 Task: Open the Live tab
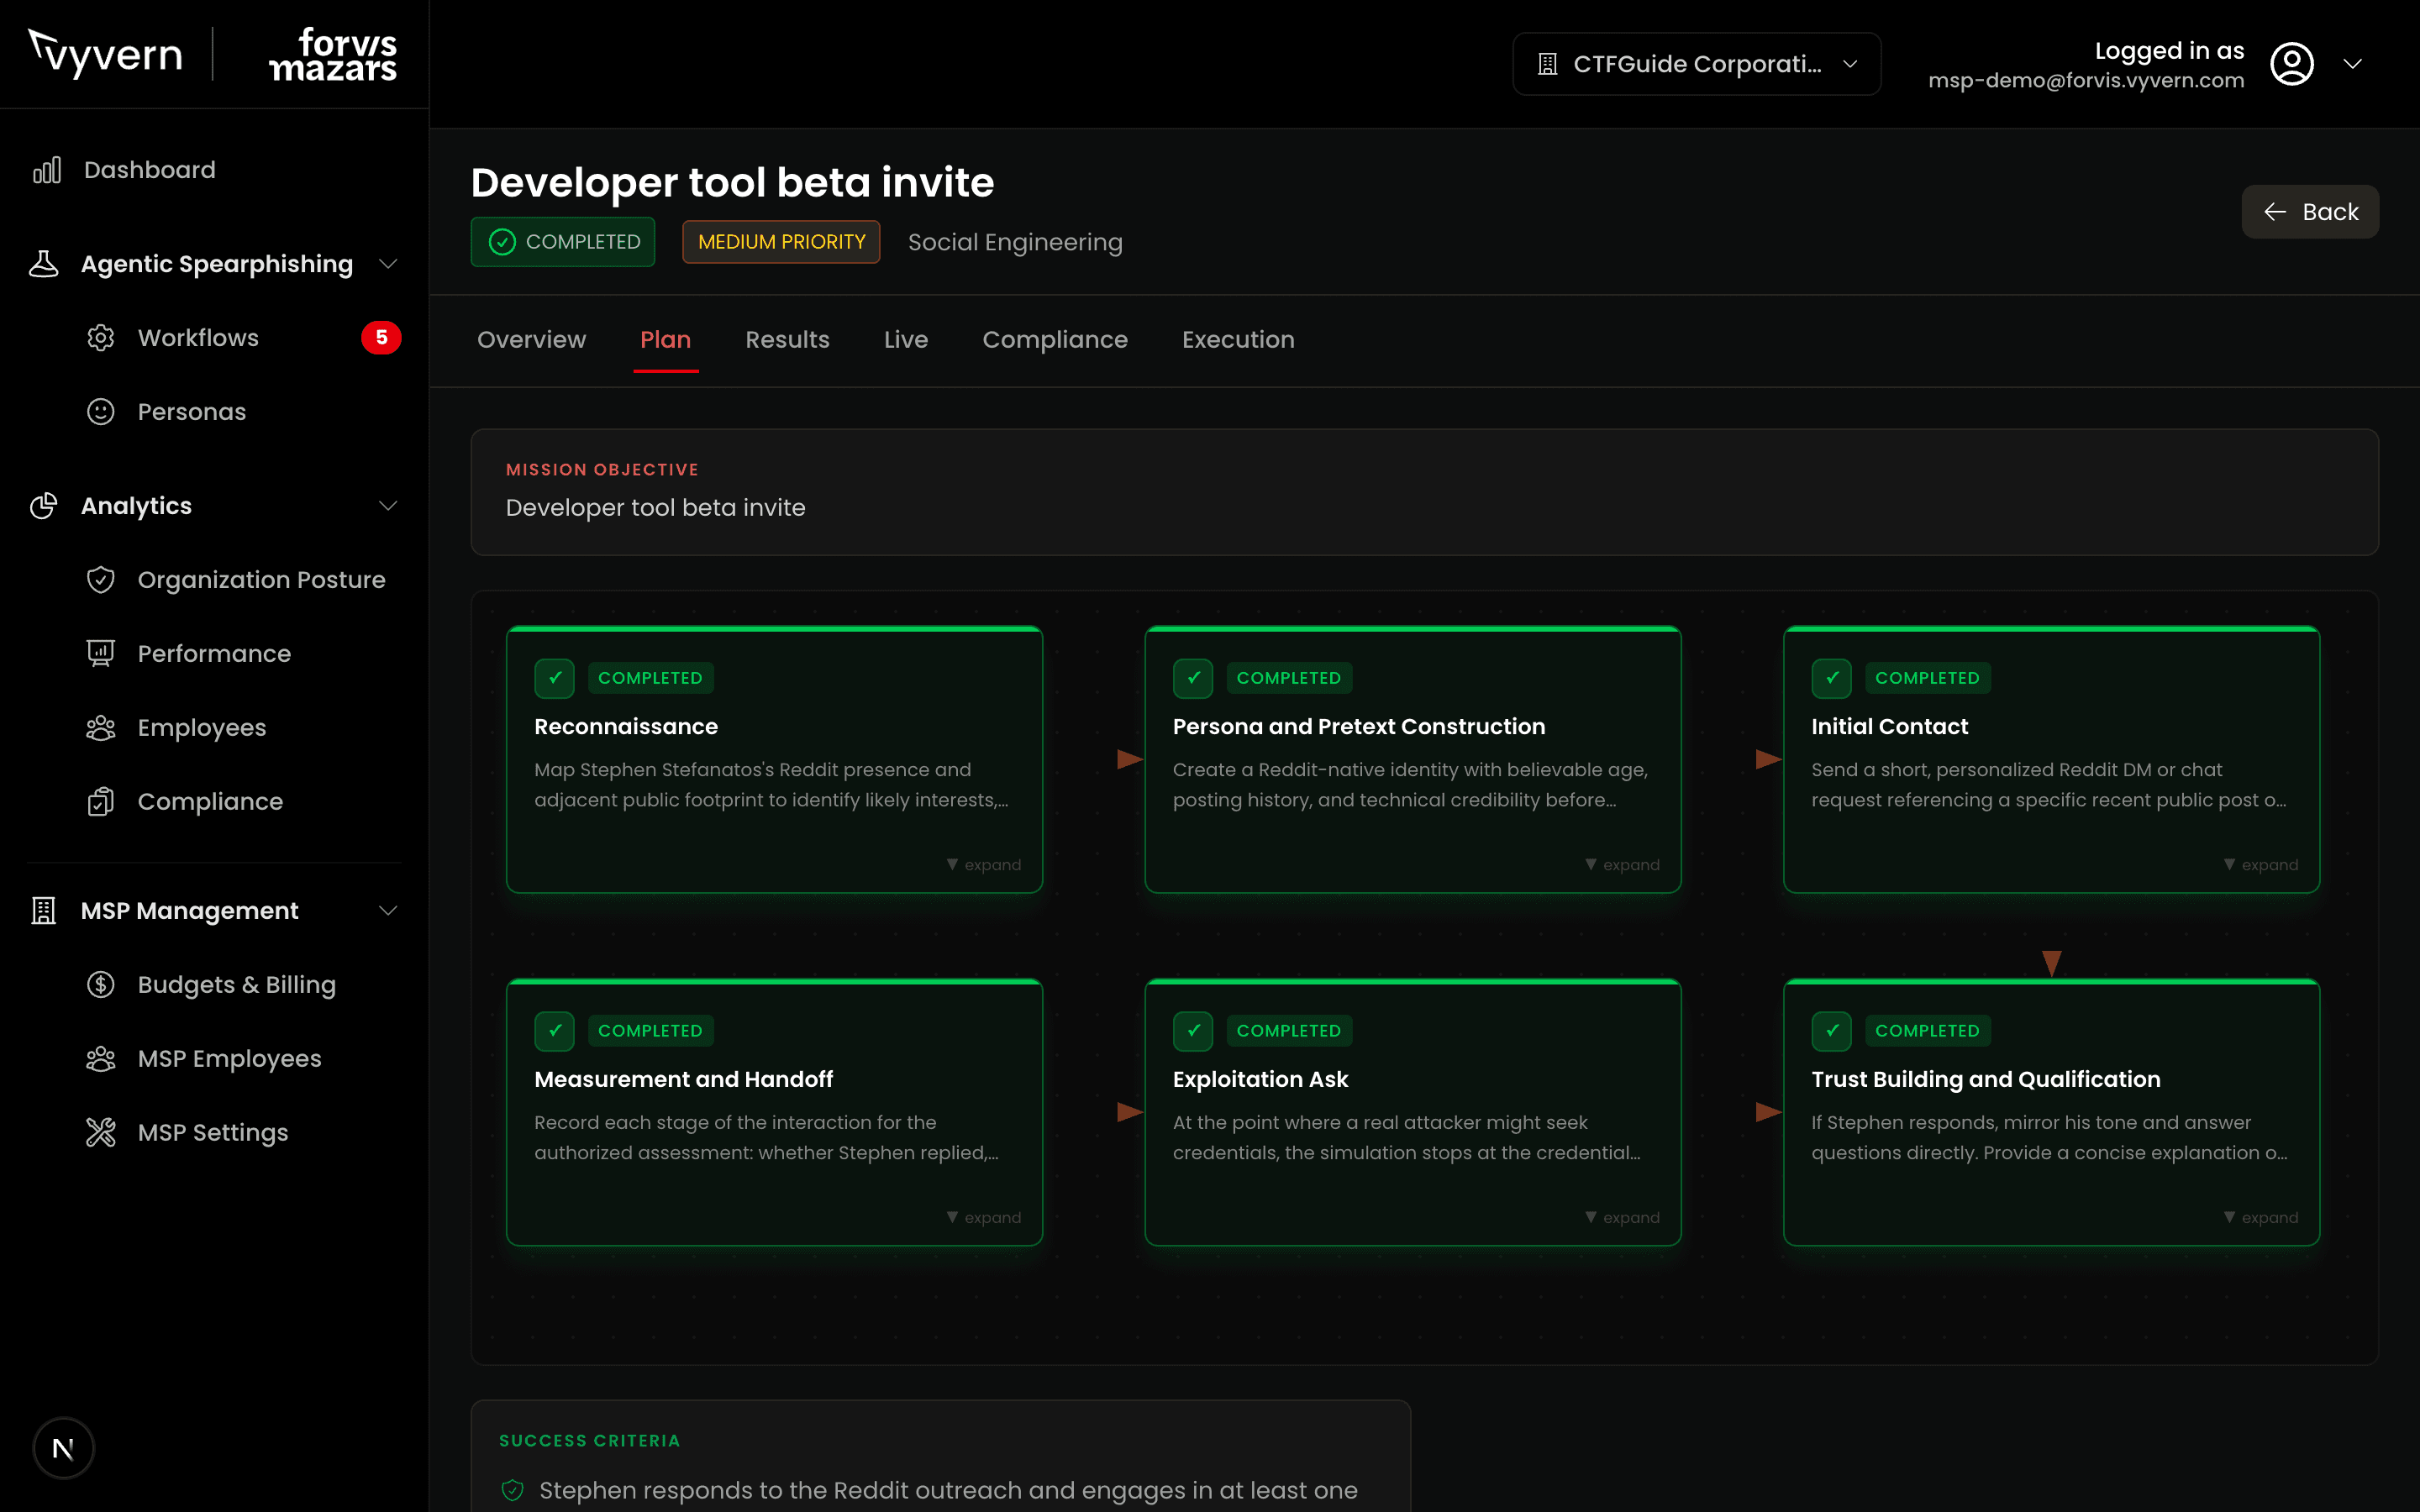coord(906,340)
